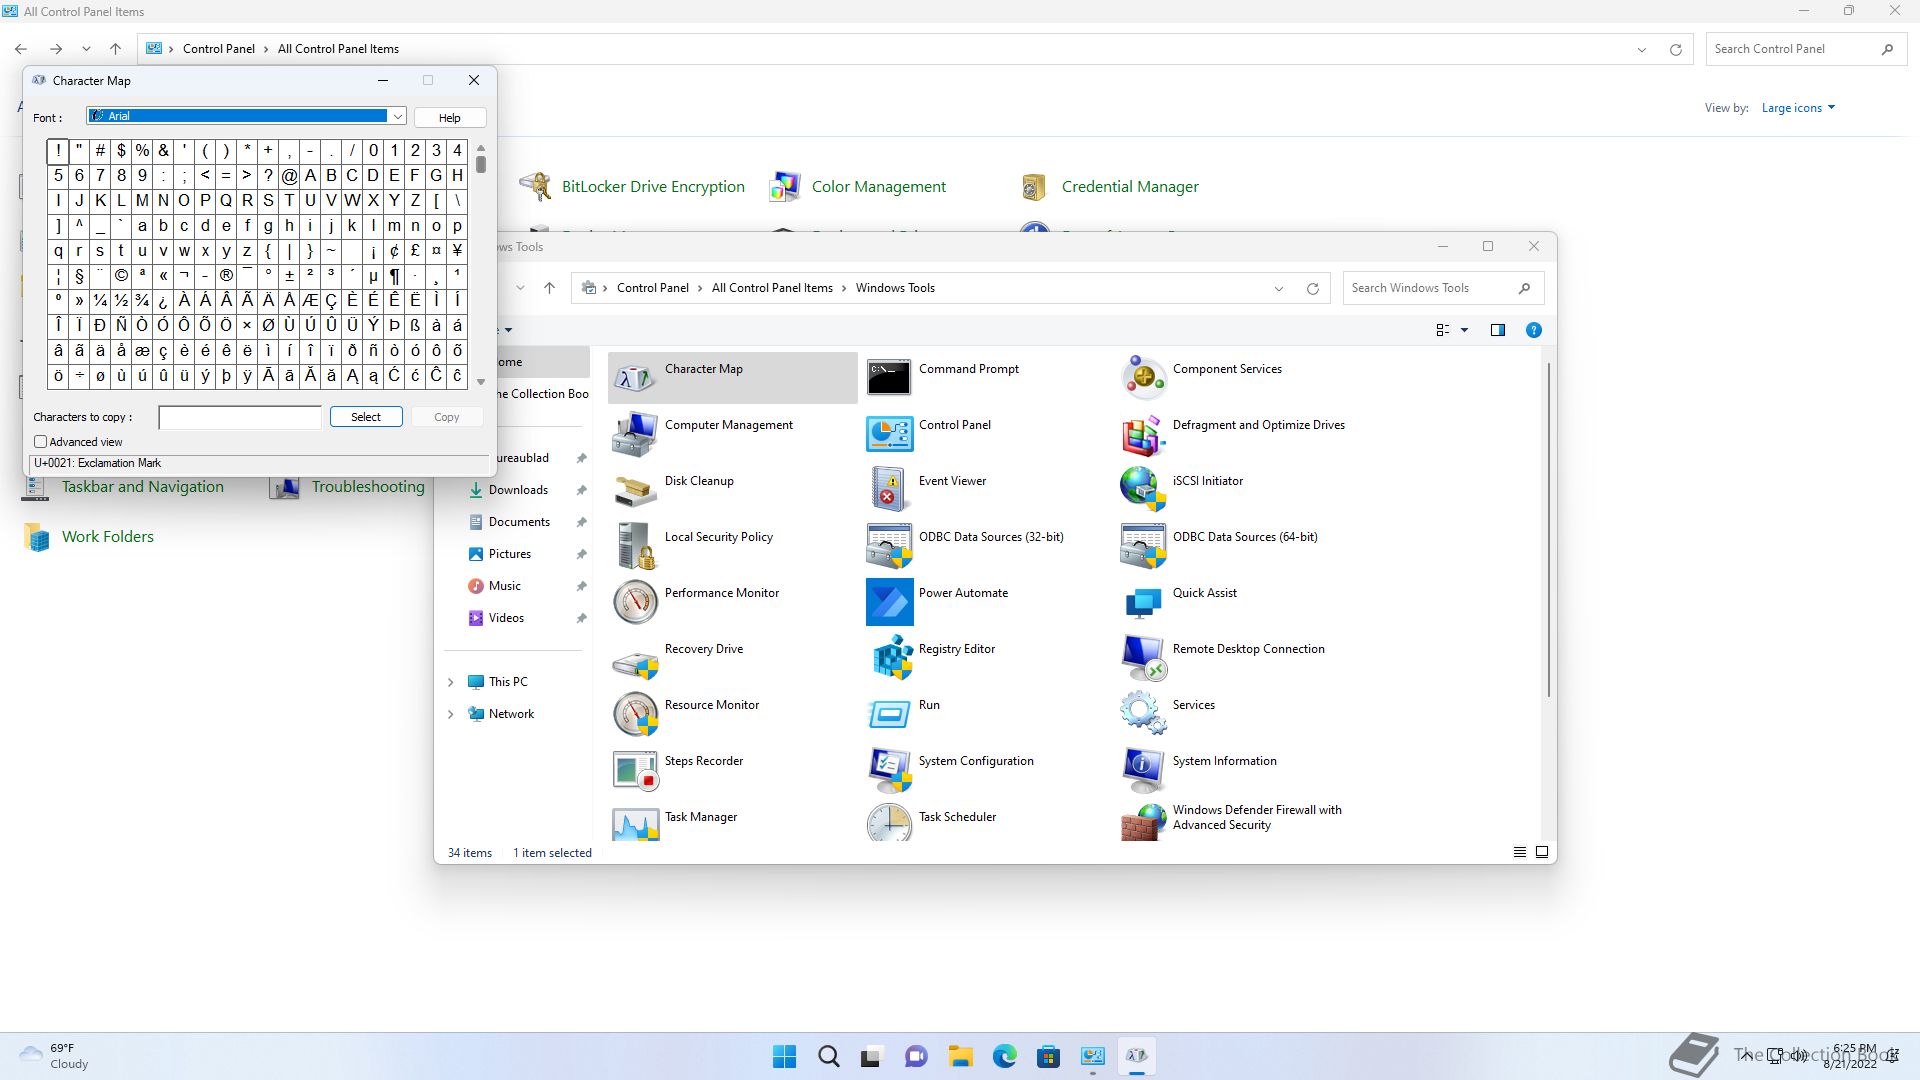1920x1080 pixels.
Task: Open Command Prompt icon
Action: (x=889, y=378)
